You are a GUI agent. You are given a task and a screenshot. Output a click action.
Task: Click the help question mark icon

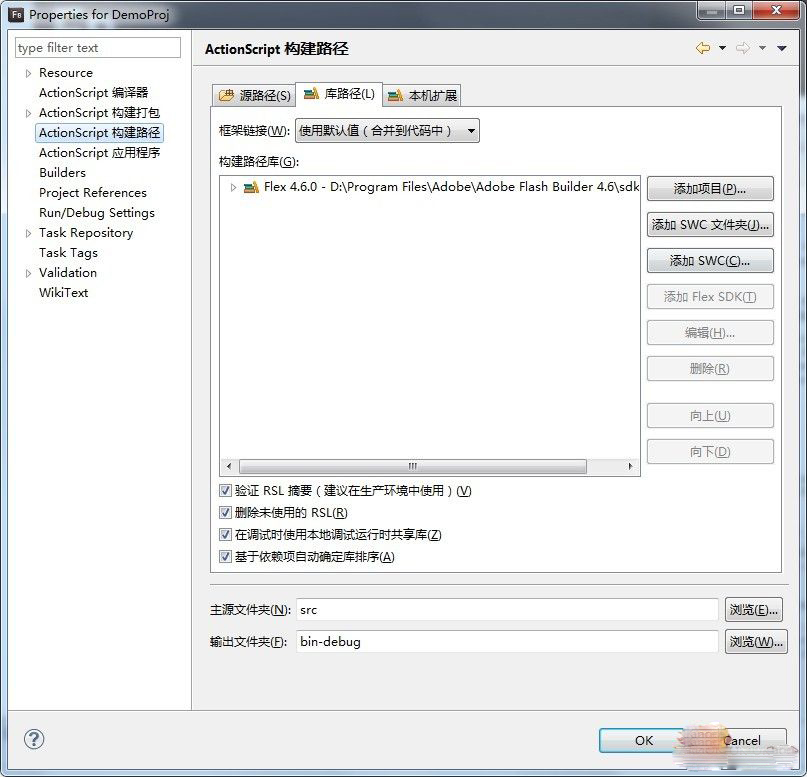tap(34, 739)
